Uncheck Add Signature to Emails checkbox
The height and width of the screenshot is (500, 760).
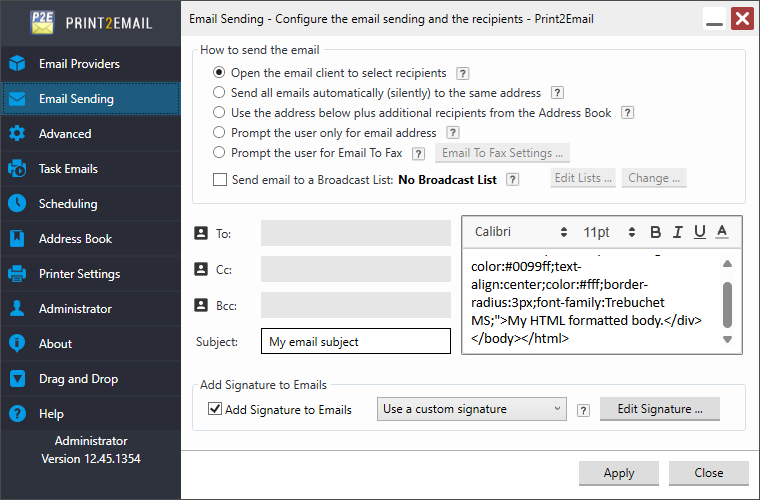click(x=214, y=409)
